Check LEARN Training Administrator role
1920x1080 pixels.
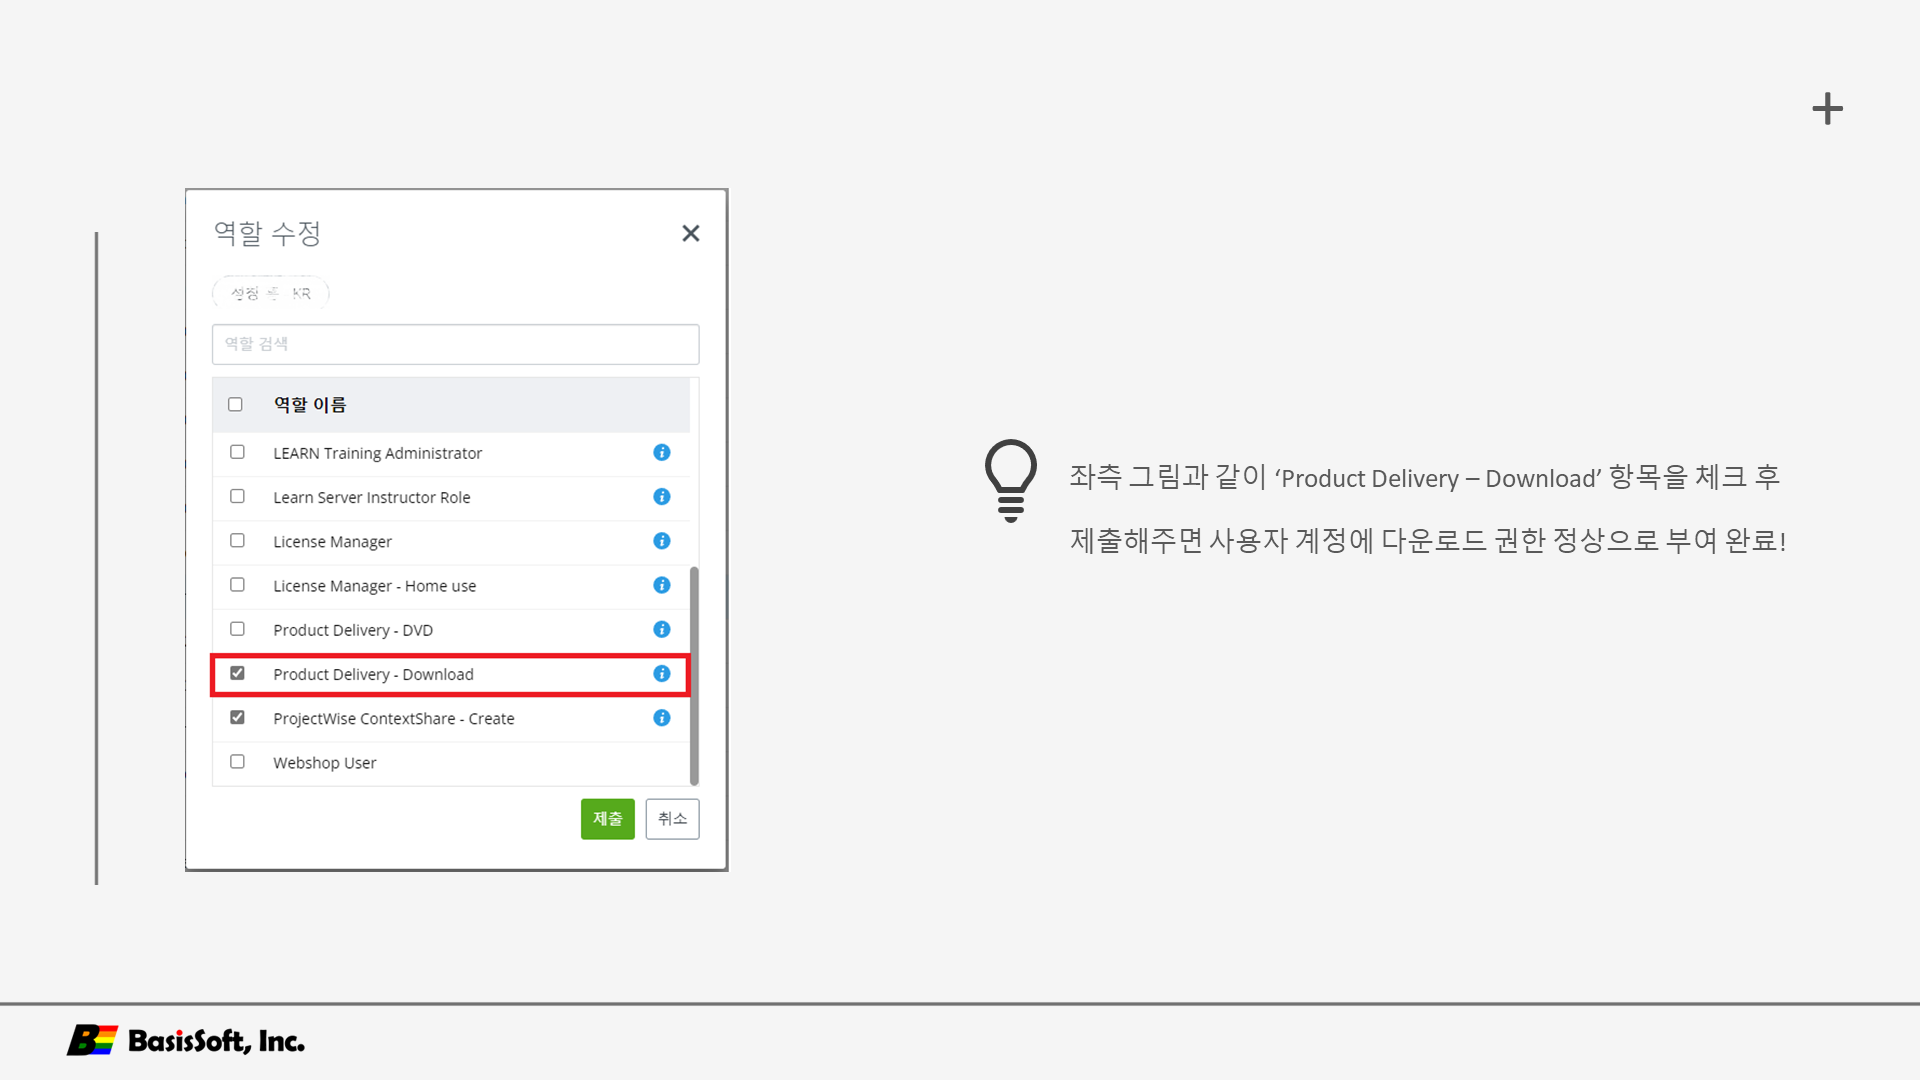[237, 452]
